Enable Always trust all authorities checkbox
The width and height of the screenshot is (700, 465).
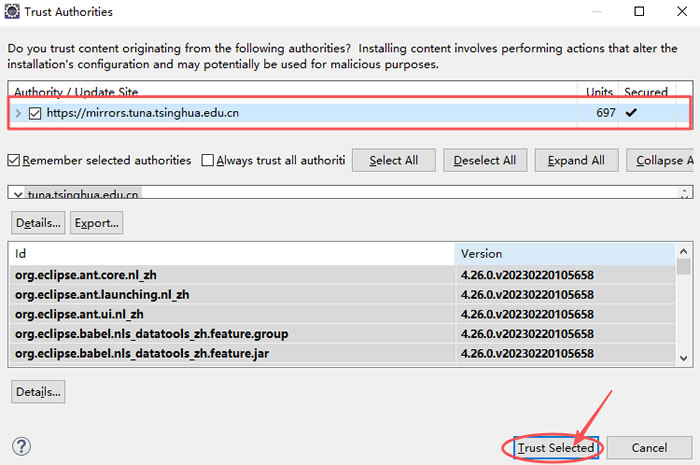(x=208, y=160)
